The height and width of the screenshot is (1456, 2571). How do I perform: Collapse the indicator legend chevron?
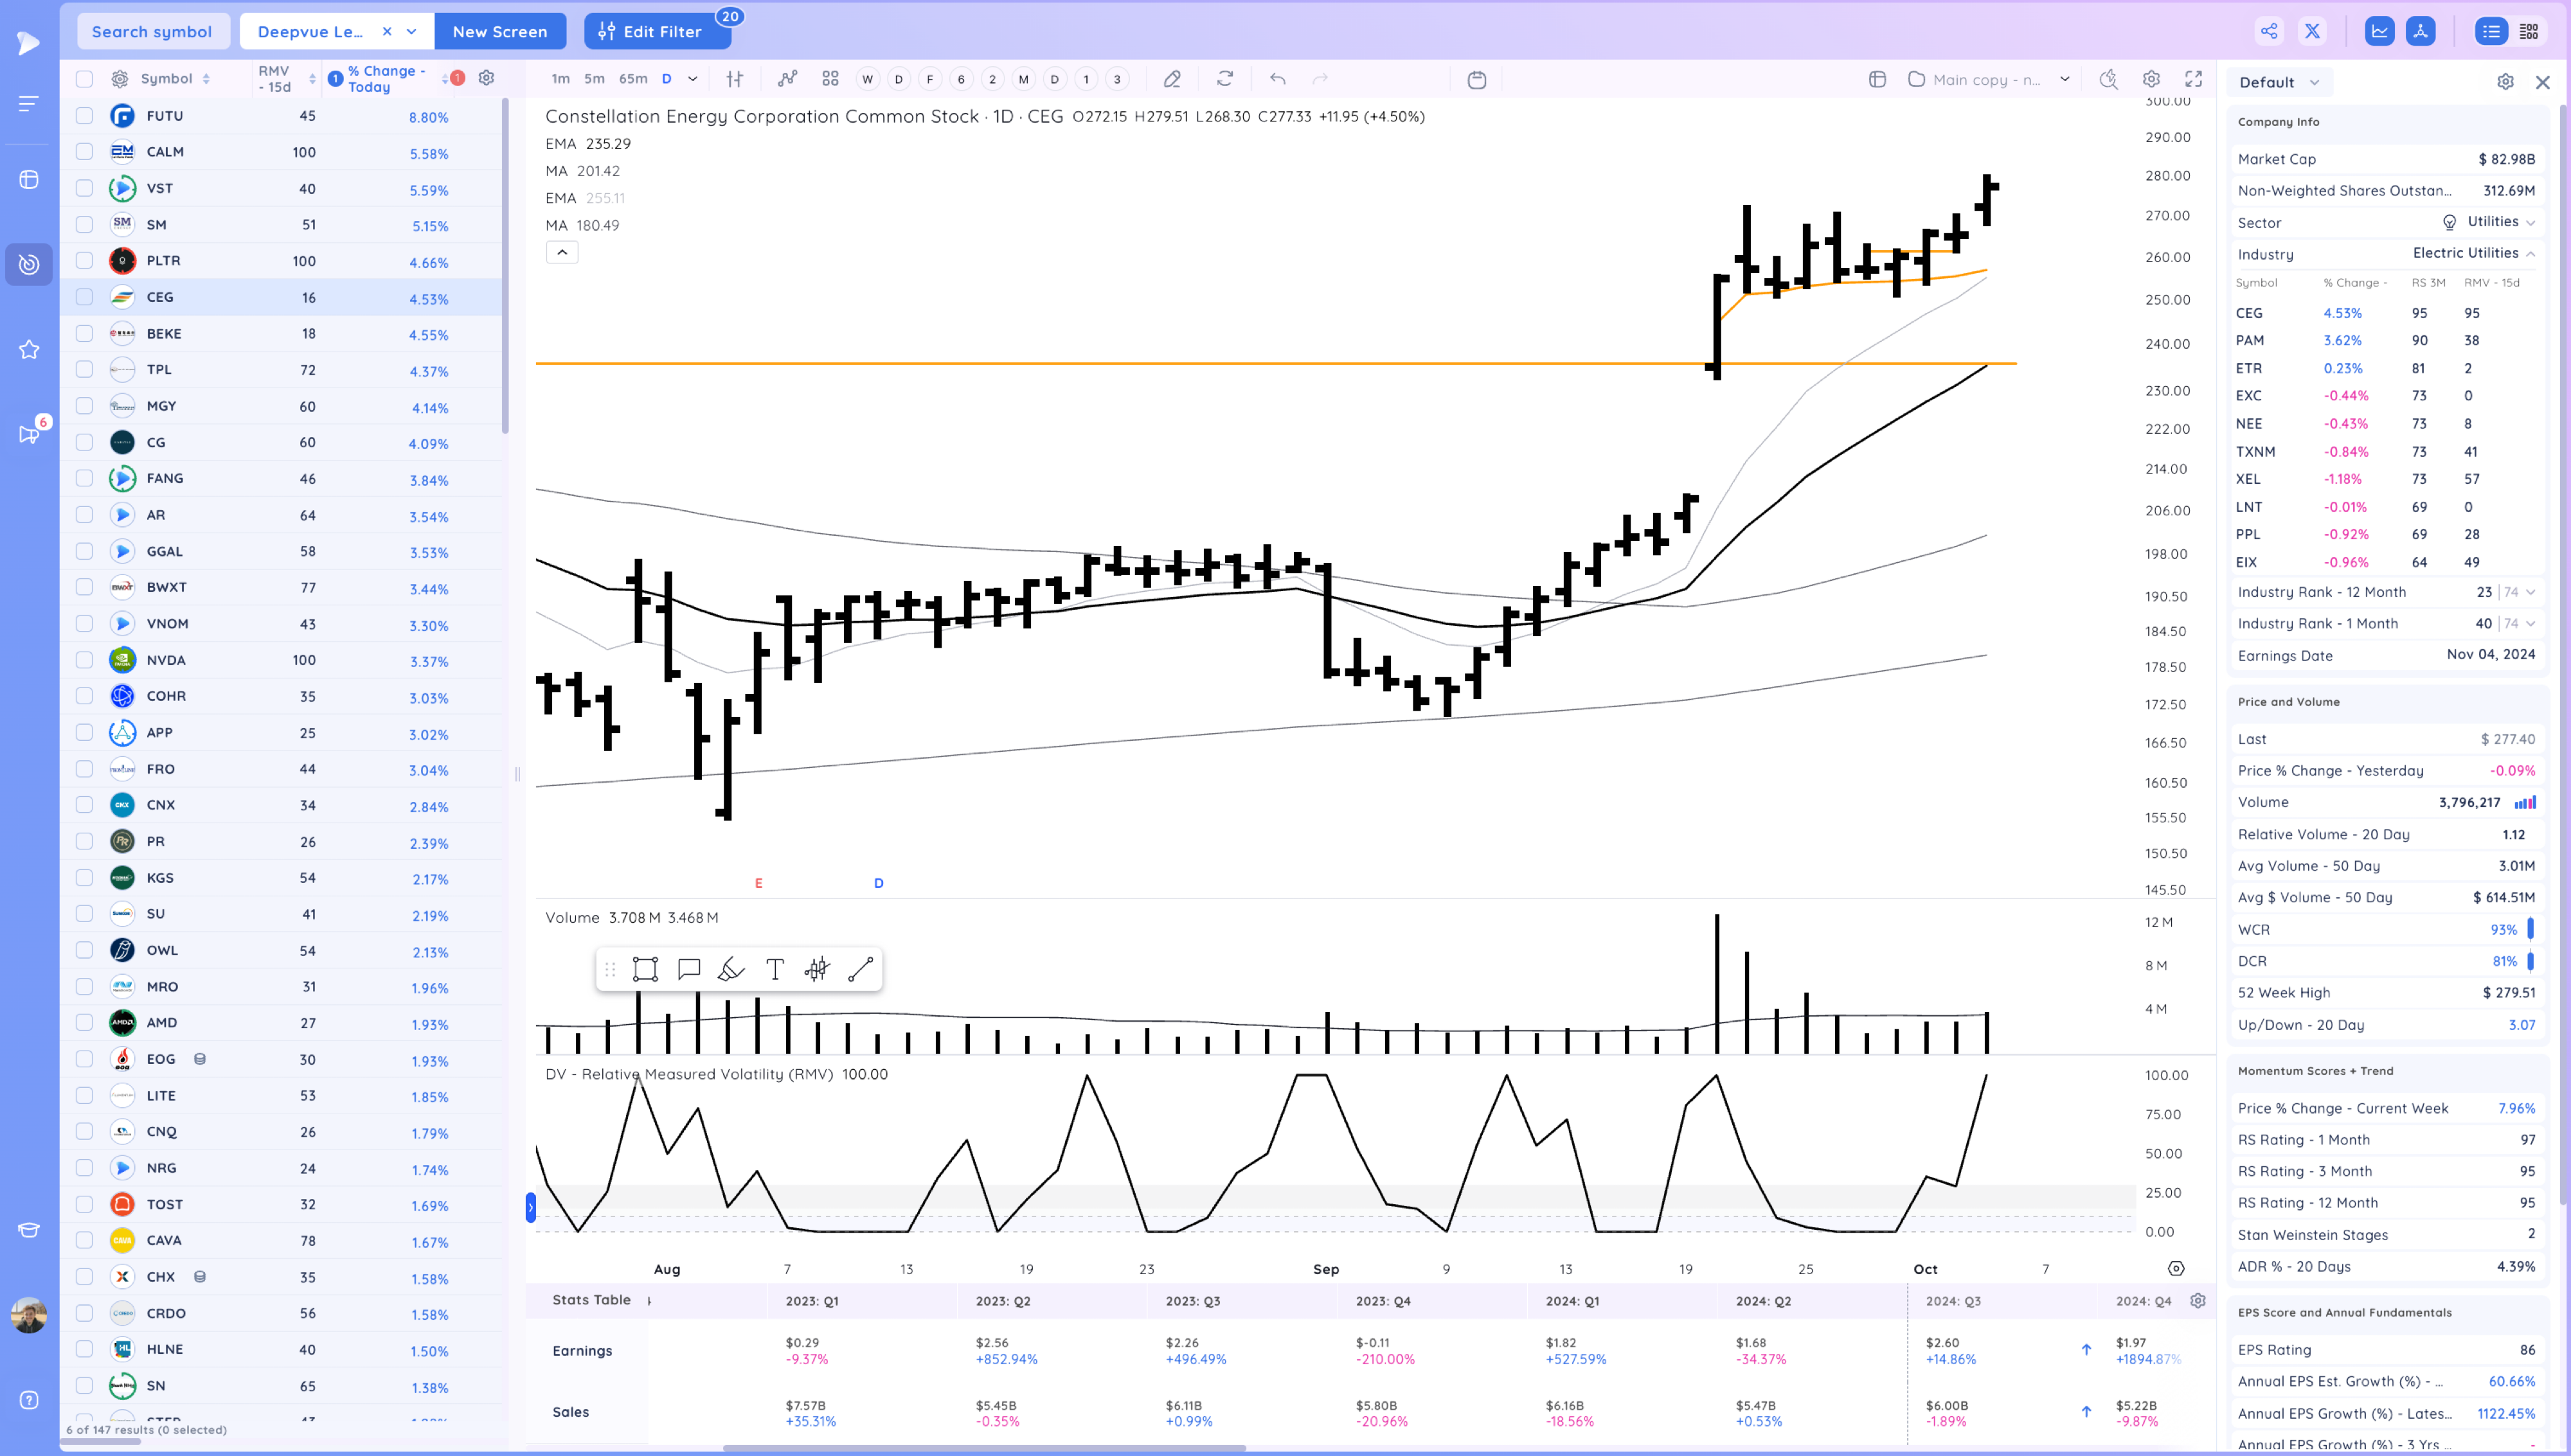pyautogui.click(x=562, y=252)
